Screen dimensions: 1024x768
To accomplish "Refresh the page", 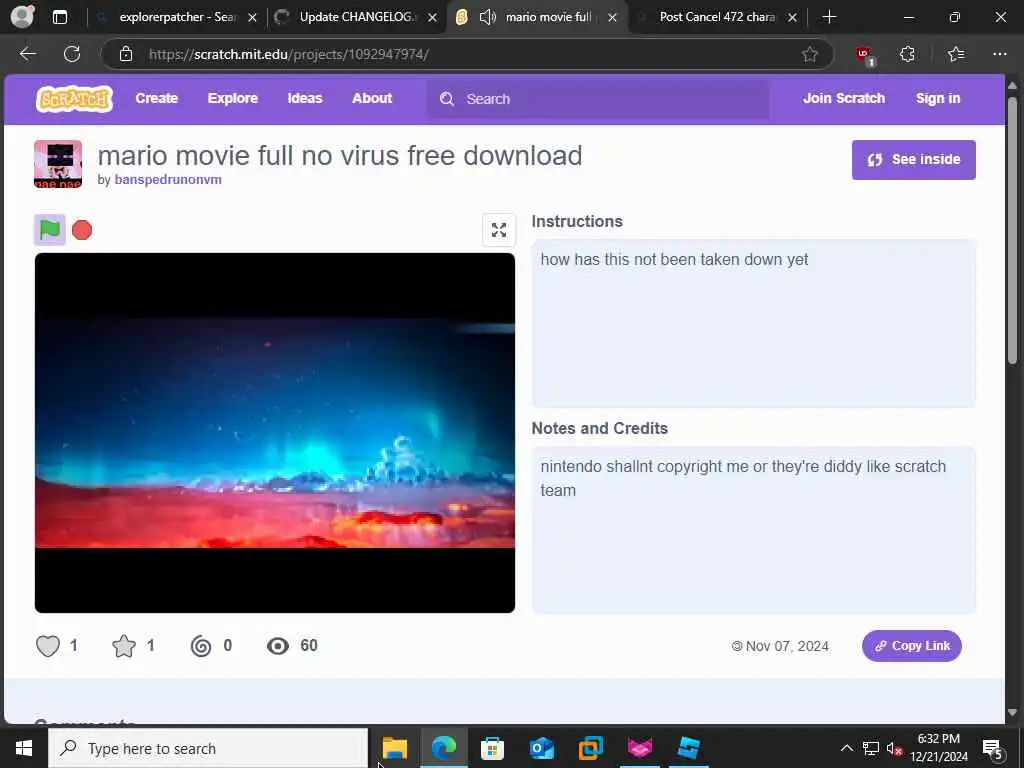I will 72,54.
